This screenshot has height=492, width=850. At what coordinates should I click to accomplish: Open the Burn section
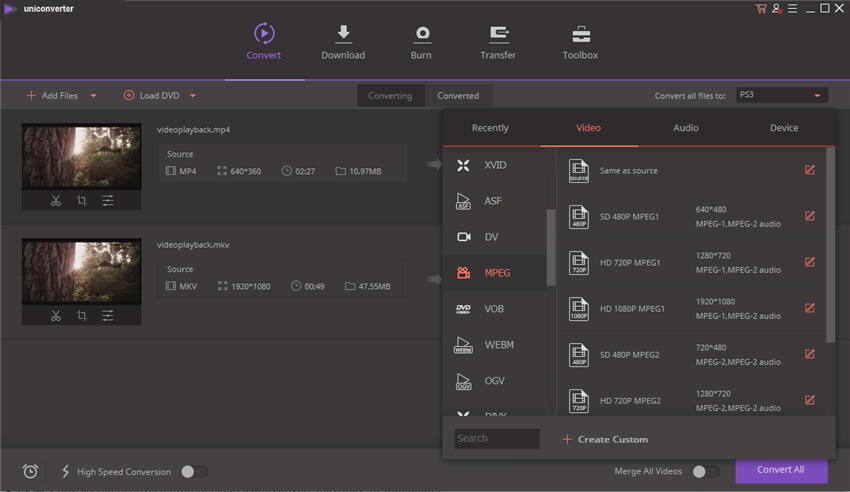pos(421,42)
